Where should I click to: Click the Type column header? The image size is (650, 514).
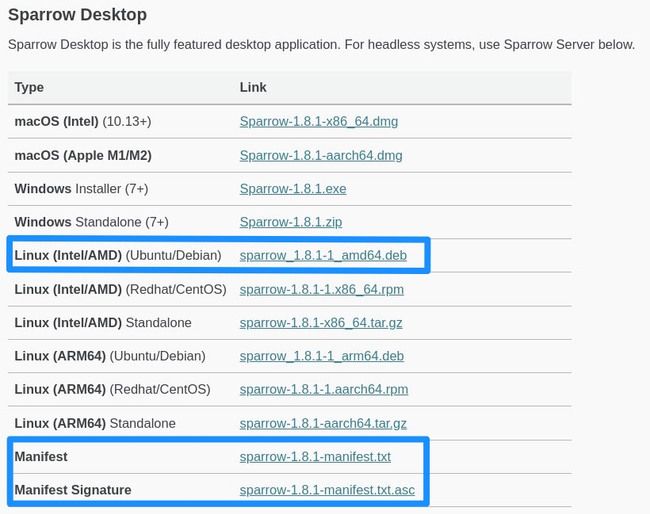point(29,88)
